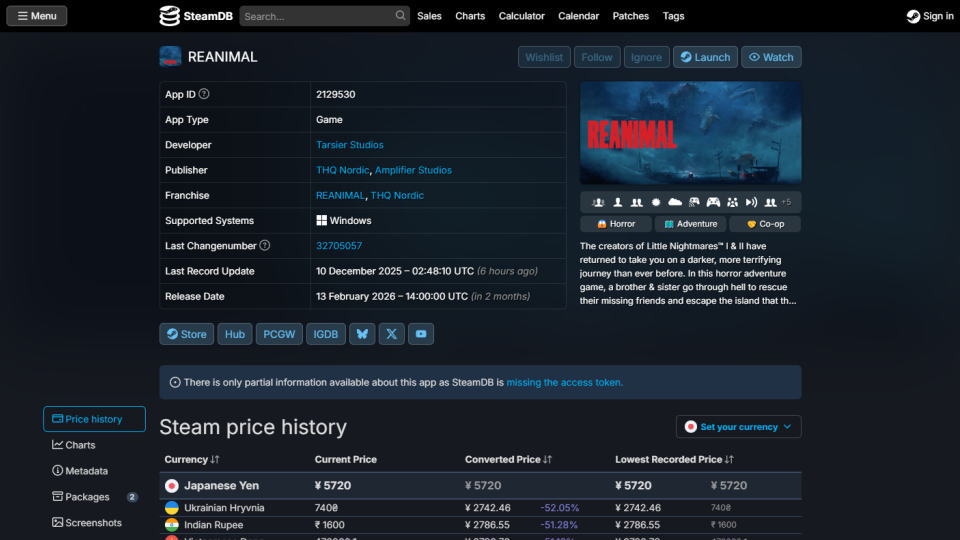Click the -52.05% price difference
Viewport: 960px width, 540px height.
[560, 508]
